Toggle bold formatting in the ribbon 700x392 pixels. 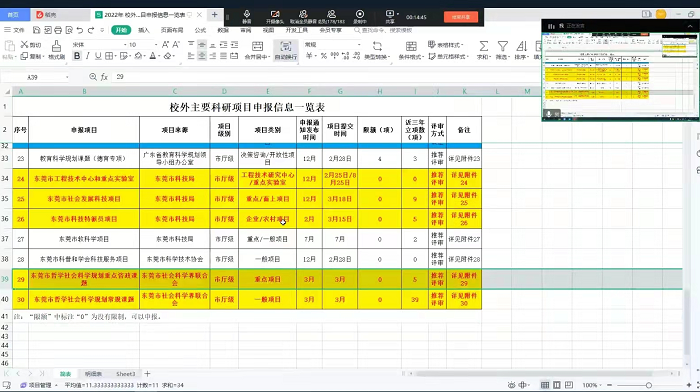[77, 56]
